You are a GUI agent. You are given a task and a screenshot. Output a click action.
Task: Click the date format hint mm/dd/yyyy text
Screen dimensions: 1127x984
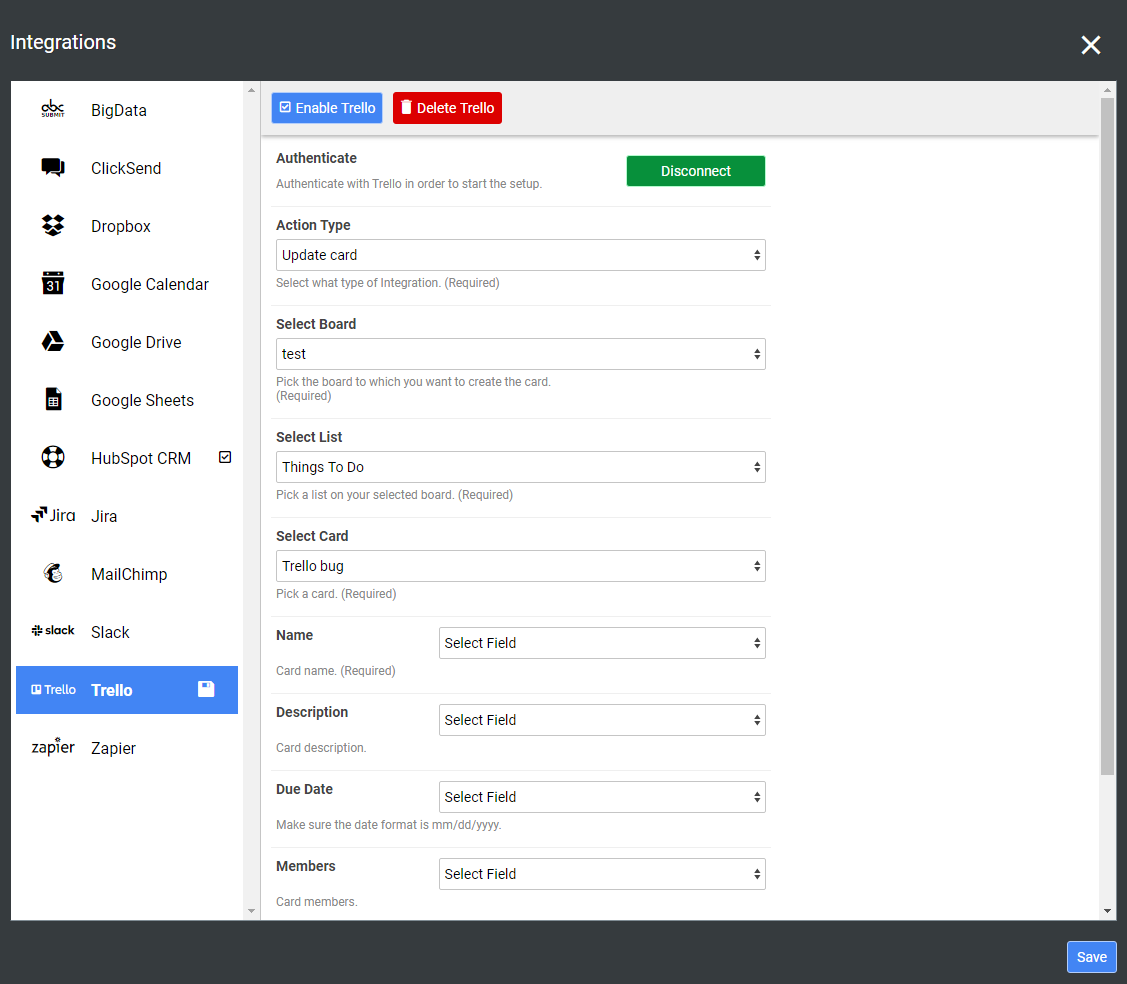(389, 824)
